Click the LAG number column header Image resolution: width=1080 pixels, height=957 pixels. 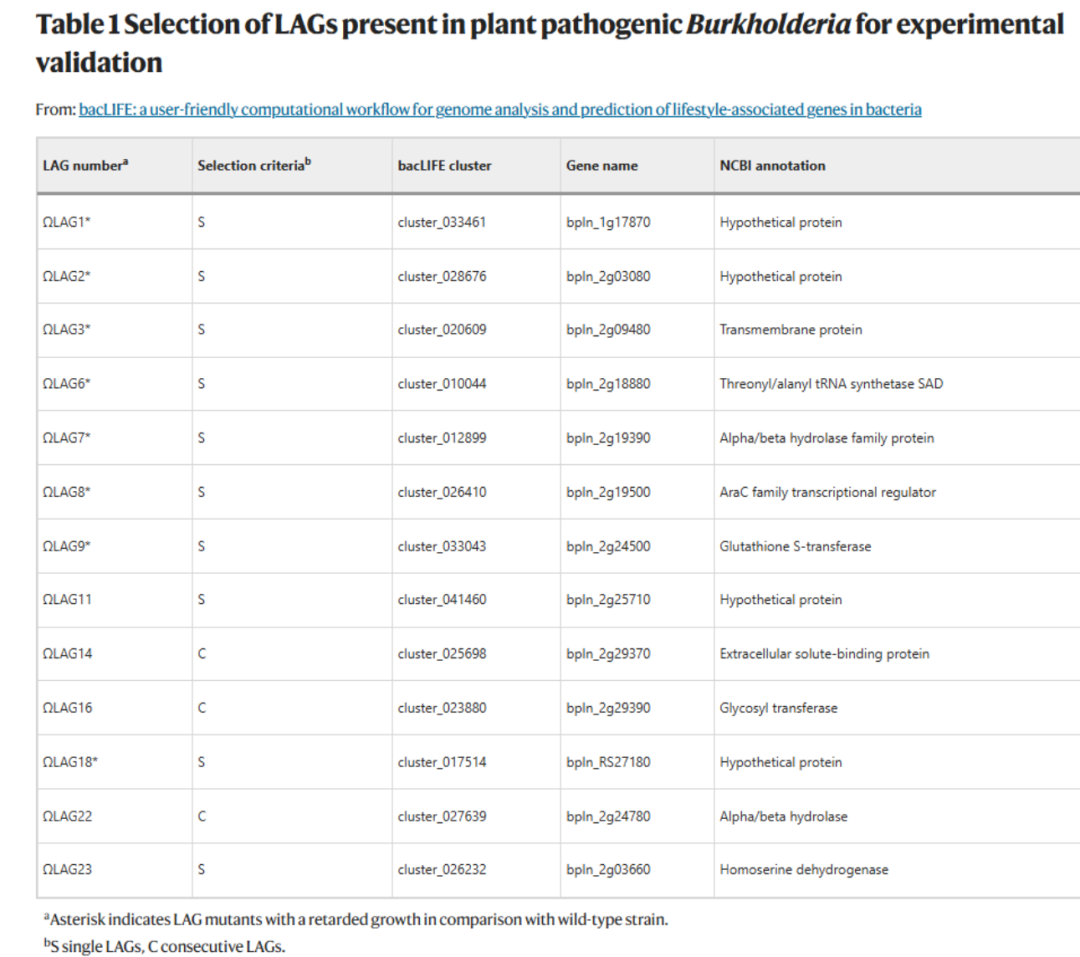tap(85, 165)
